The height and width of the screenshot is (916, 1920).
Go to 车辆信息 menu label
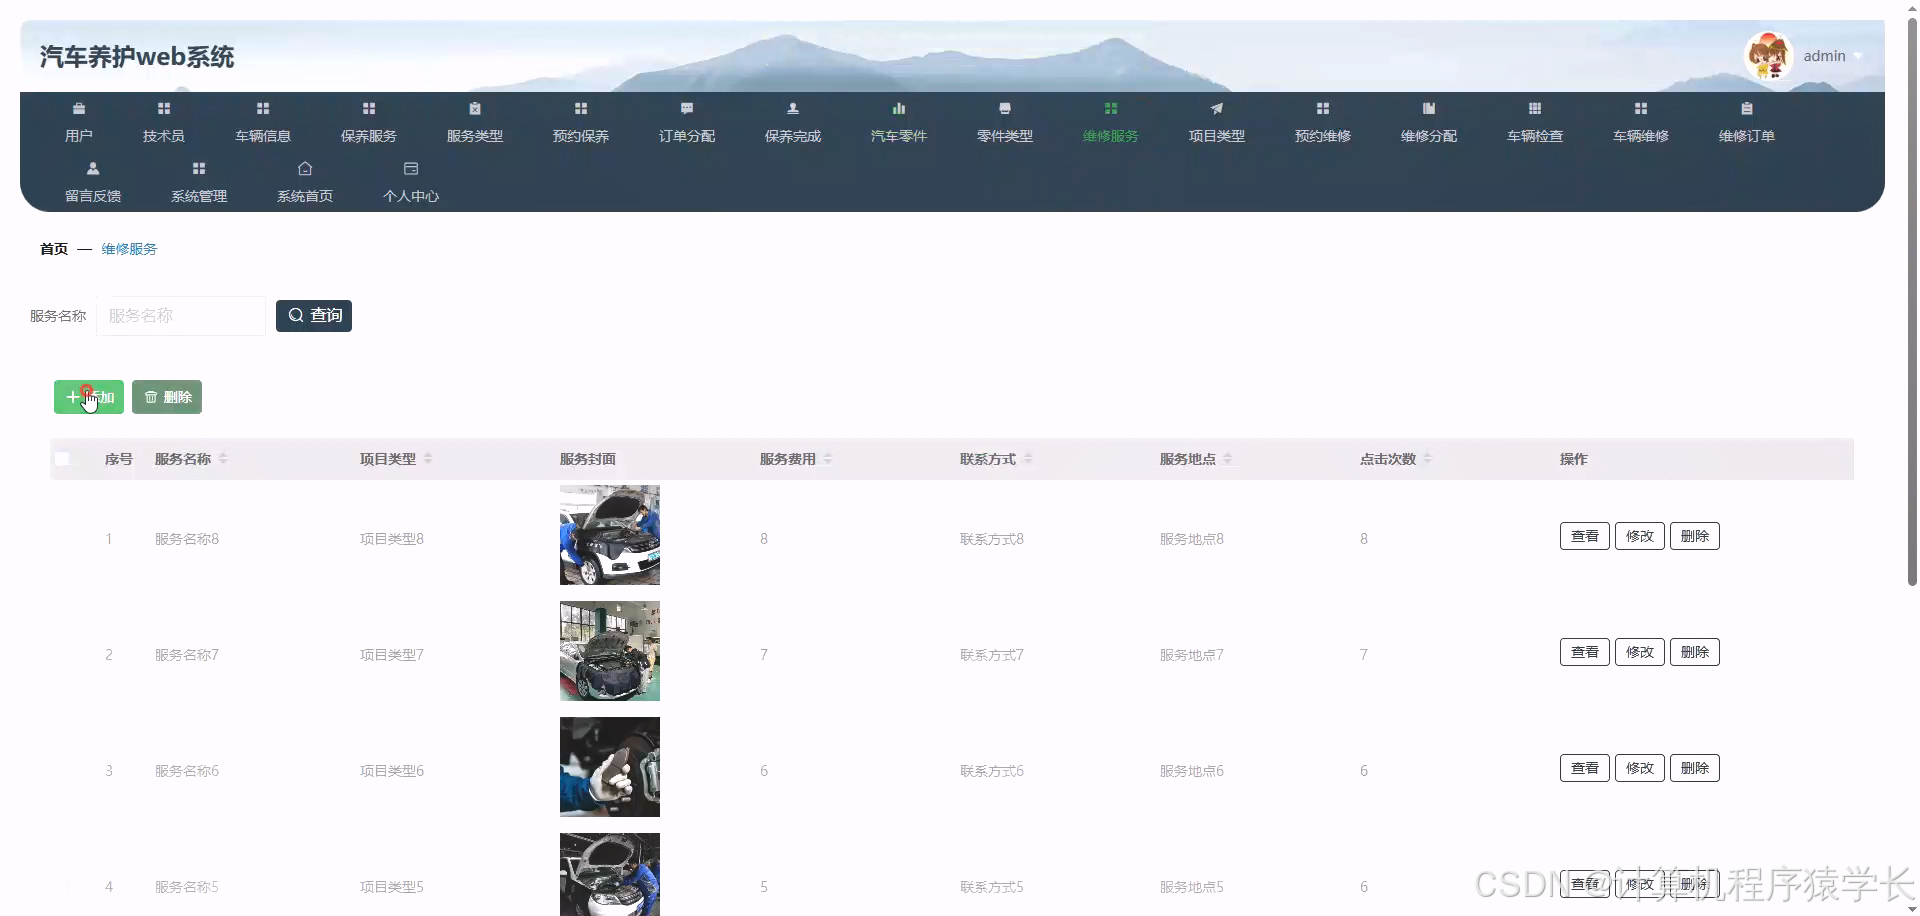263,136
